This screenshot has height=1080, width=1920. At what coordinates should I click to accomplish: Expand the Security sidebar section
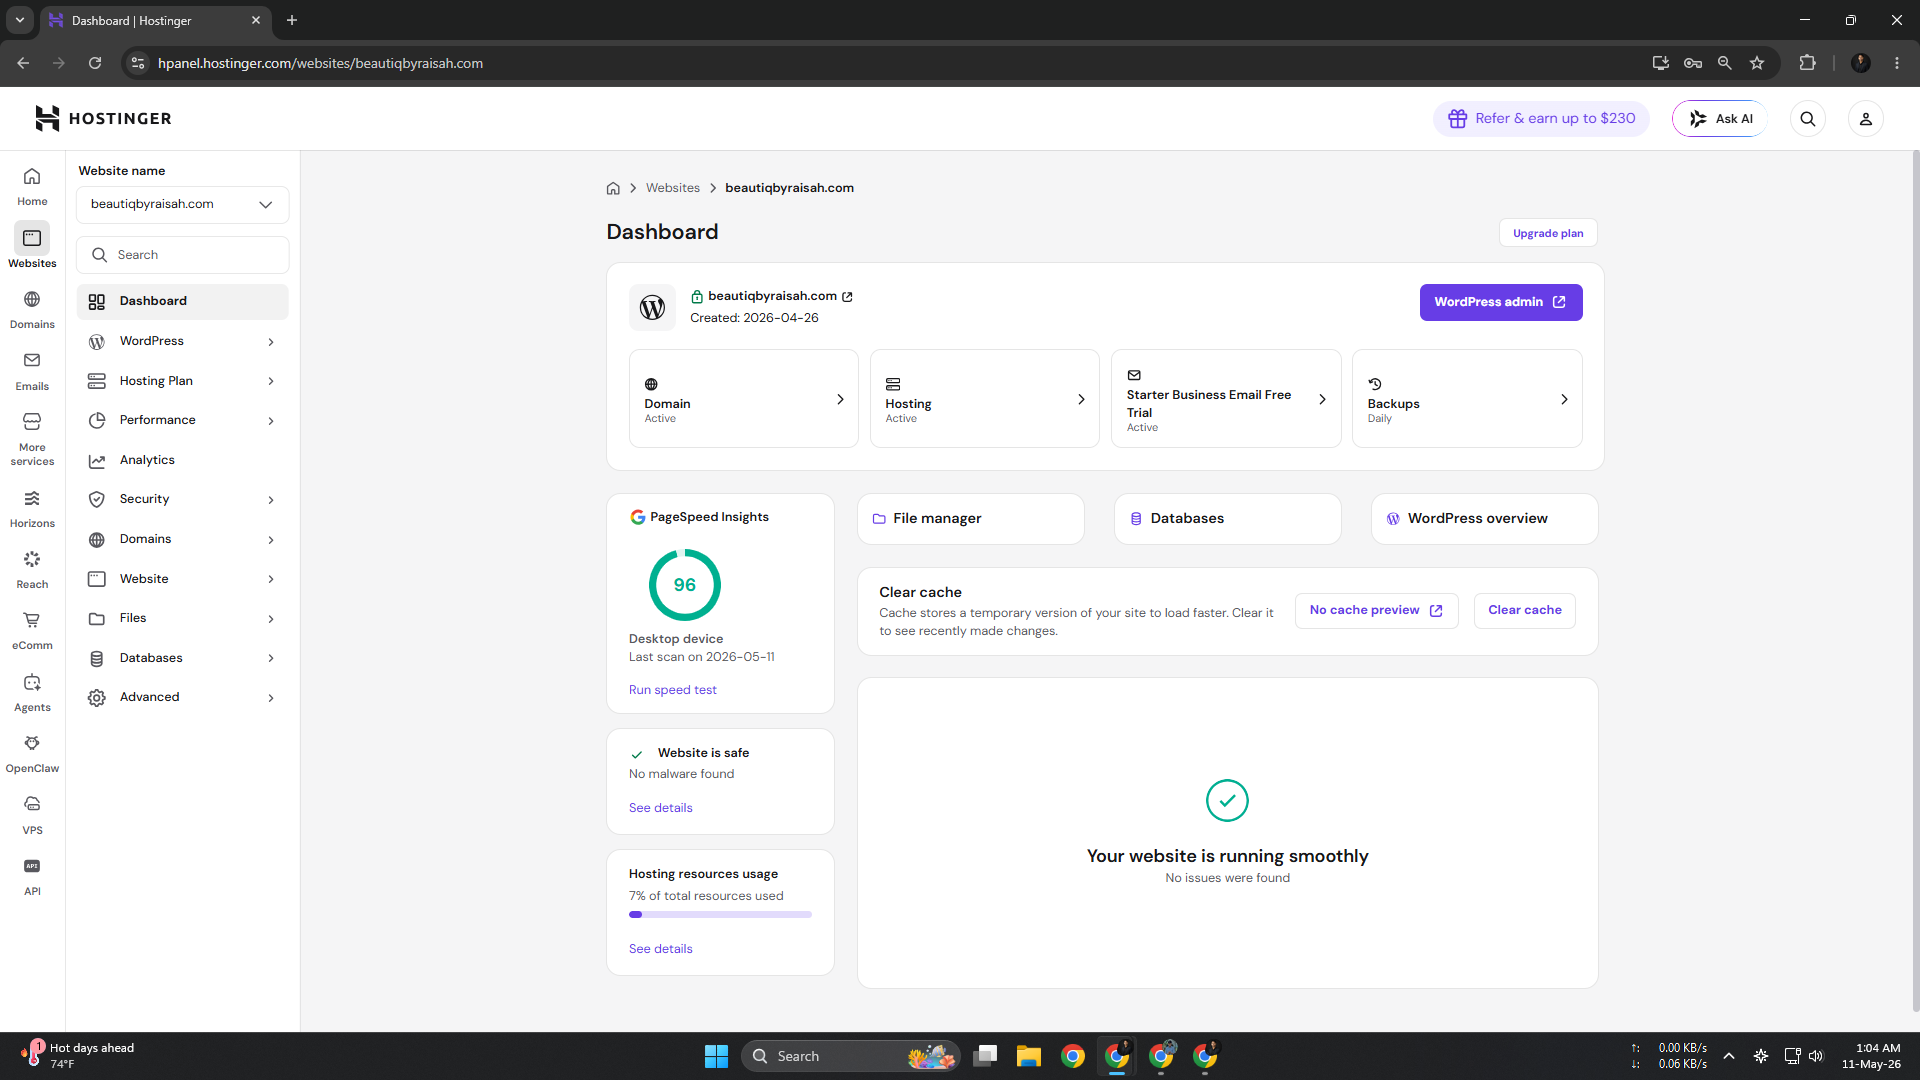pyautogui.click(x=183, y=500)
